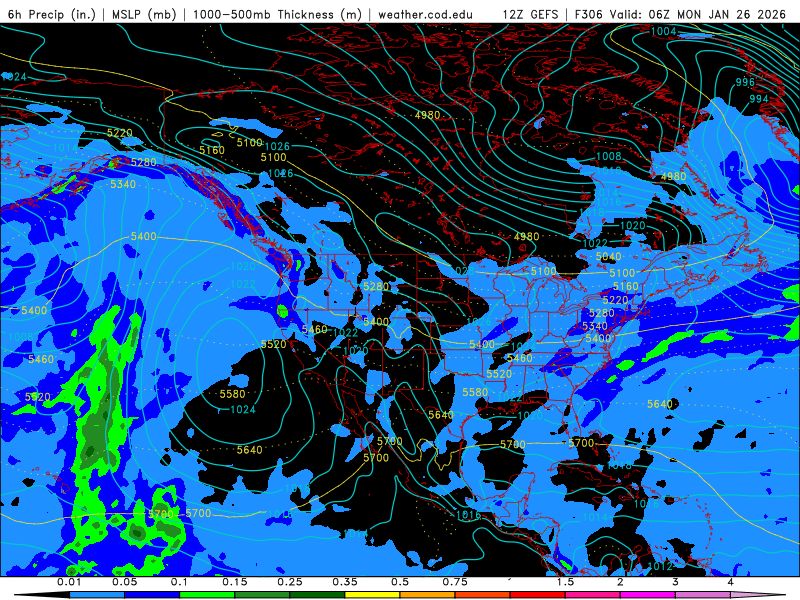Click the pale arrow at legend's high end
This screenshot has height=600, width=800.
coord(758,595)
